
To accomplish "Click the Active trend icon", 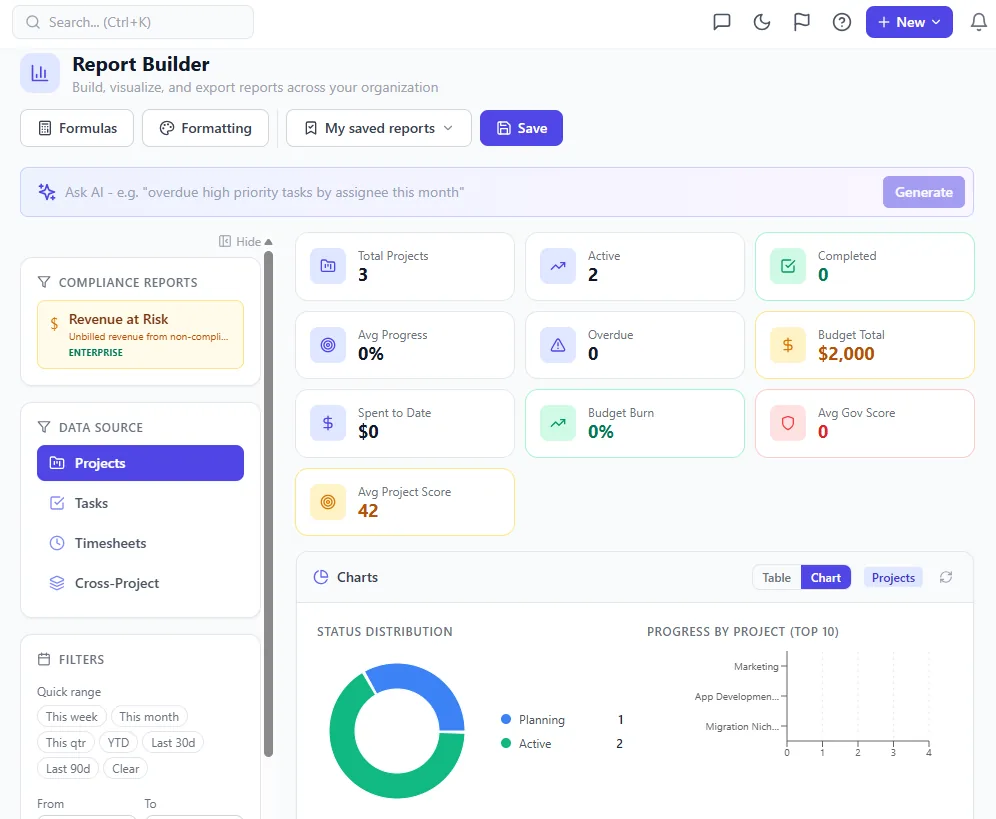I will point(558,266).
